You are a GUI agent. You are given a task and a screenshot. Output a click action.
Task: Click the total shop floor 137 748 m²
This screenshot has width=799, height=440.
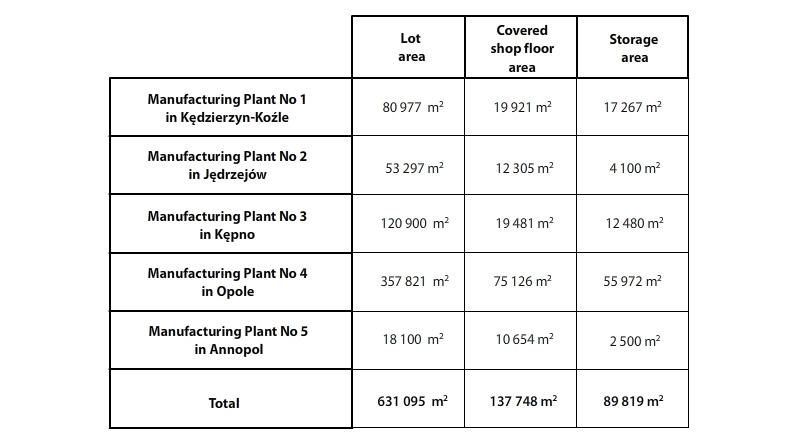(523, 401)
